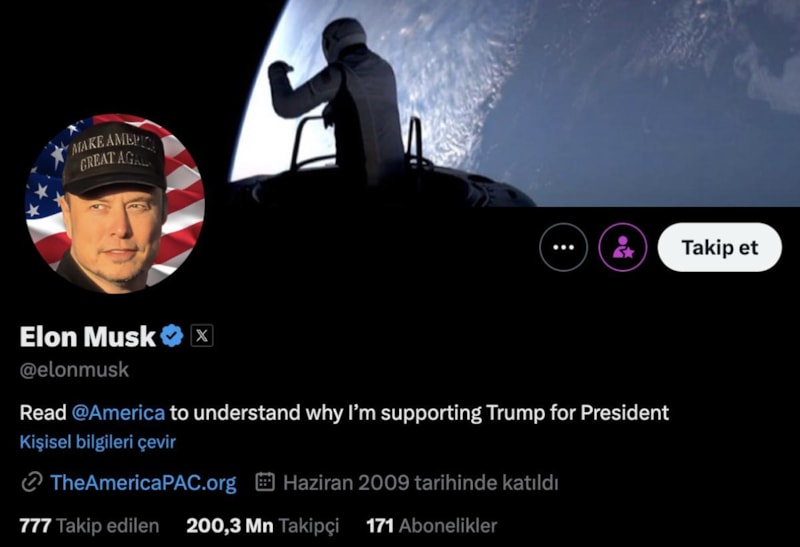Click bio text about supporting Trump
The image size is (800, 547).
pyautogui.click(x=344, y=413)
